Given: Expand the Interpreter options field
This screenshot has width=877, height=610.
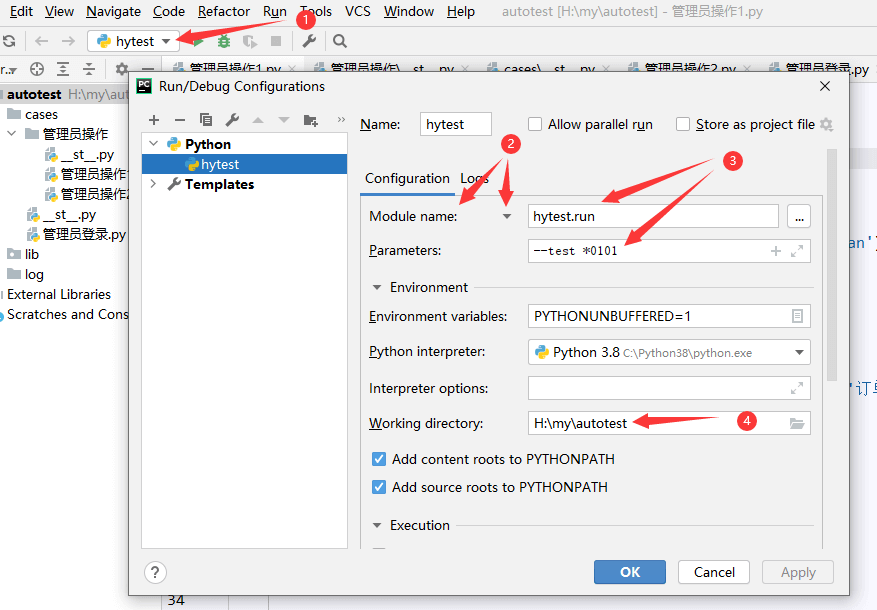Looking at the screenshot, I should pyautogui.click(x=797, y=387).
